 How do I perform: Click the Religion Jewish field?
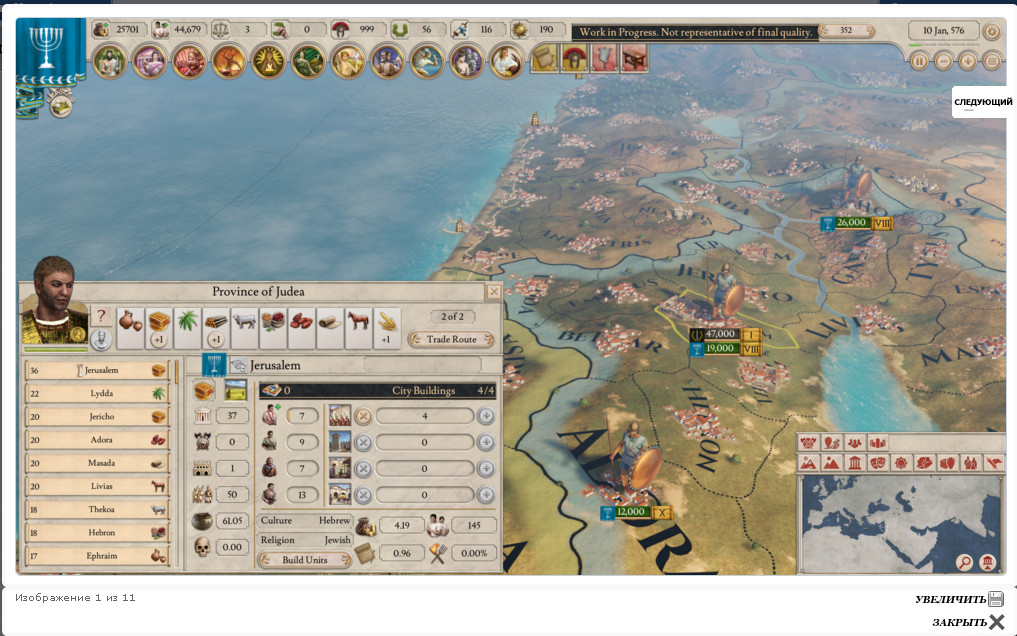[305, 540]
